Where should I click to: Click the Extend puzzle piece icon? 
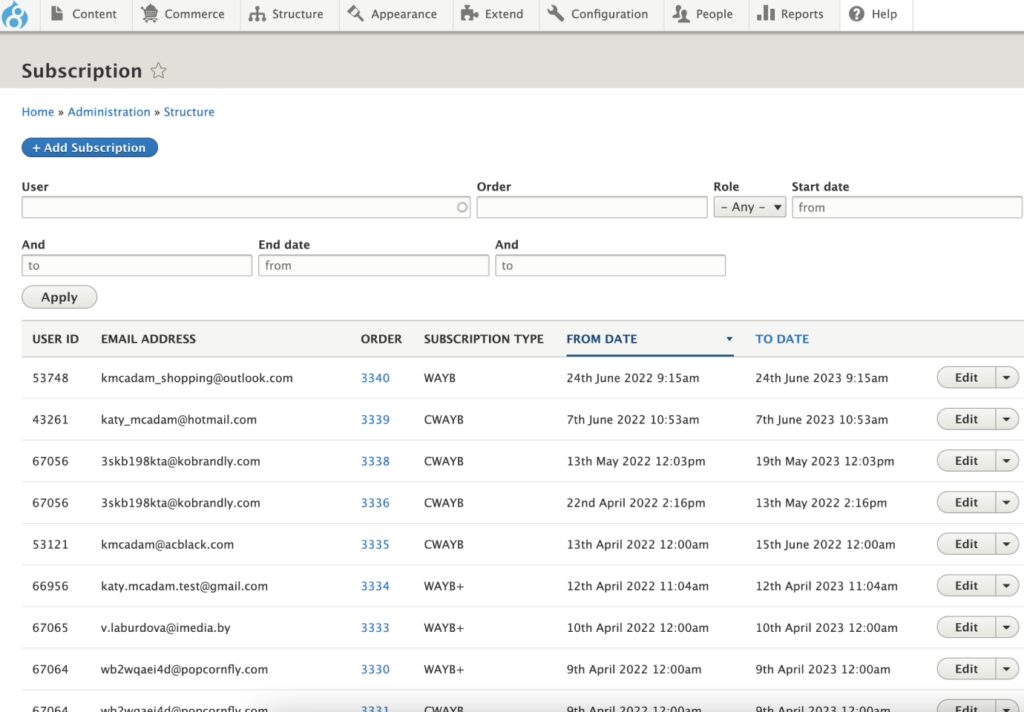click(470, 14)
